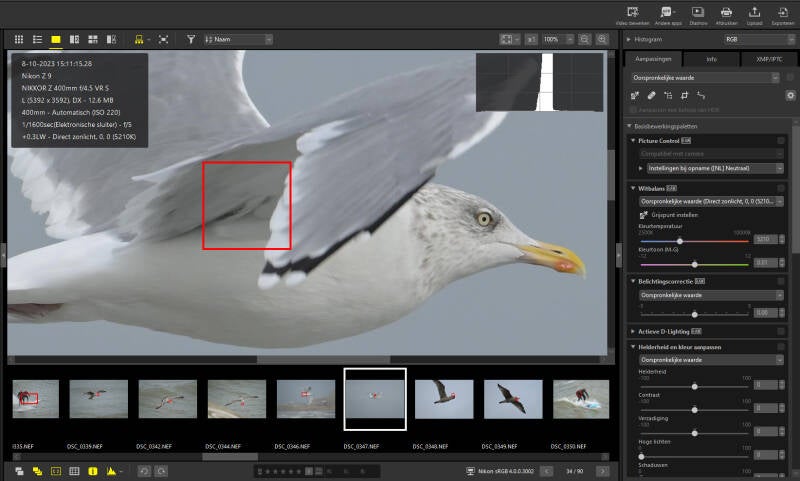Toggle the Picture Control adjustment checkbox
Image resolution: width=800 pixels, height=481 pixels.
coord(781,140)
